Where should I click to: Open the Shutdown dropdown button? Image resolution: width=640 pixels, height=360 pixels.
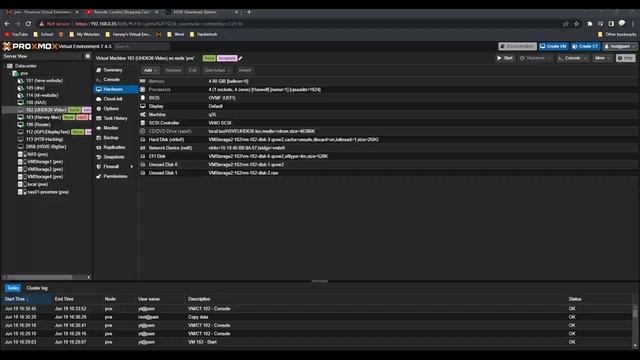[x=535, y=58]
